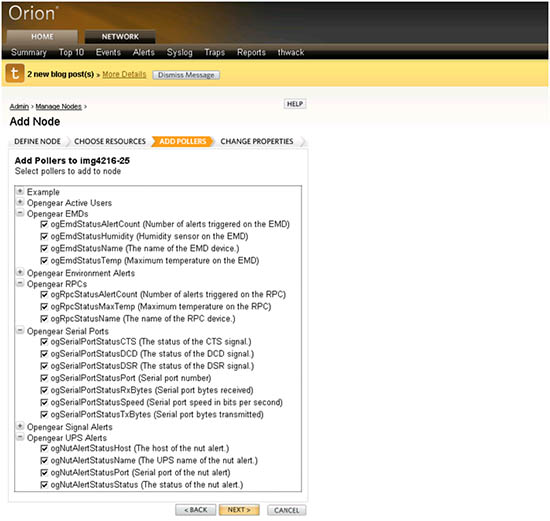Go to DEFINE NODE wizard step

38,141
